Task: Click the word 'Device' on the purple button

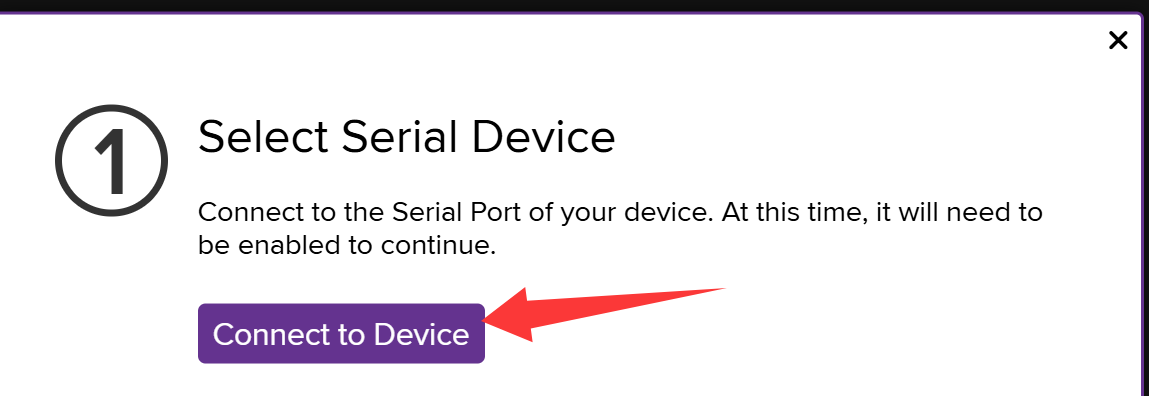Action: point(421,334)
